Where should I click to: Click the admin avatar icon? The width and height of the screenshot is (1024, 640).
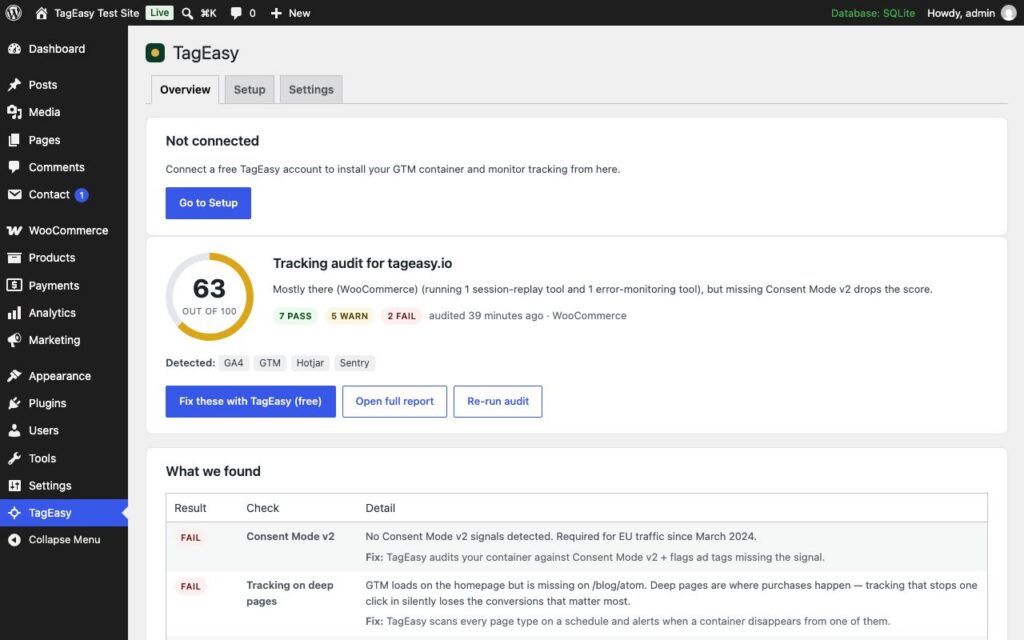(1009, 13)
